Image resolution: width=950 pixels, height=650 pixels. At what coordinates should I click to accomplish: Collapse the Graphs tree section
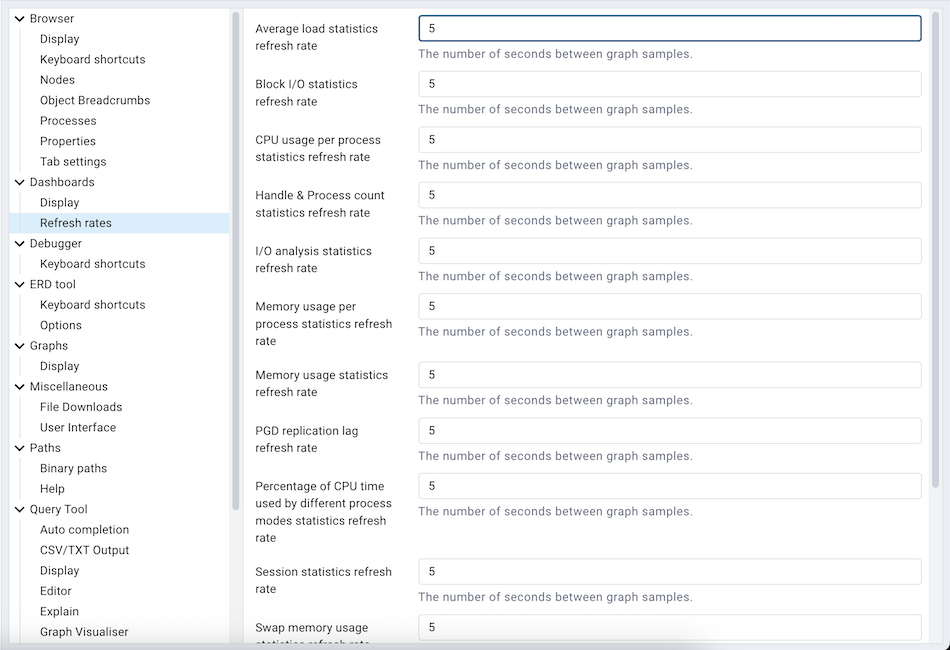pyautogui.click(x=18, y=345)
